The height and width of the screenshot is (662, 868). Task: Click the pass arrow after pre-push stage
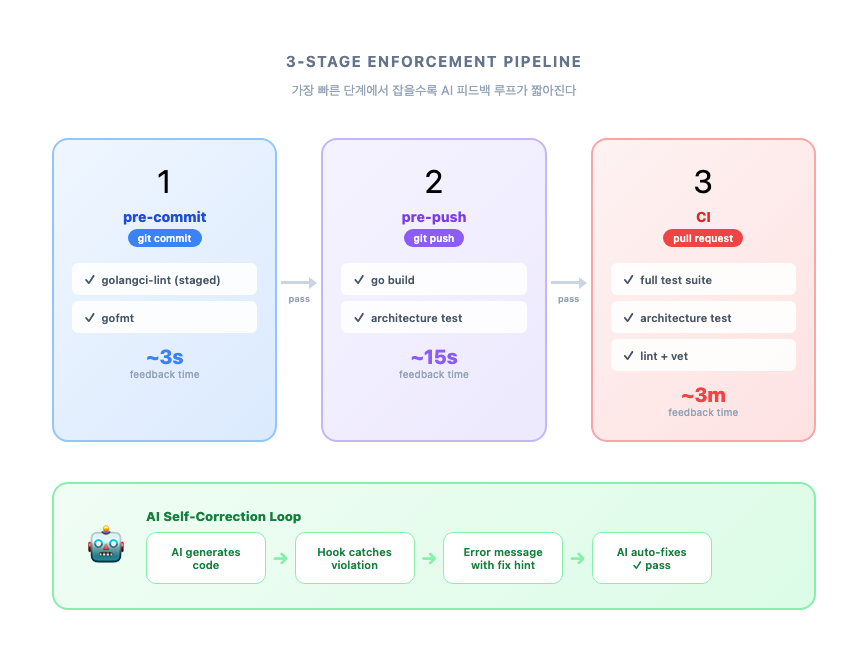pos(568,283)
